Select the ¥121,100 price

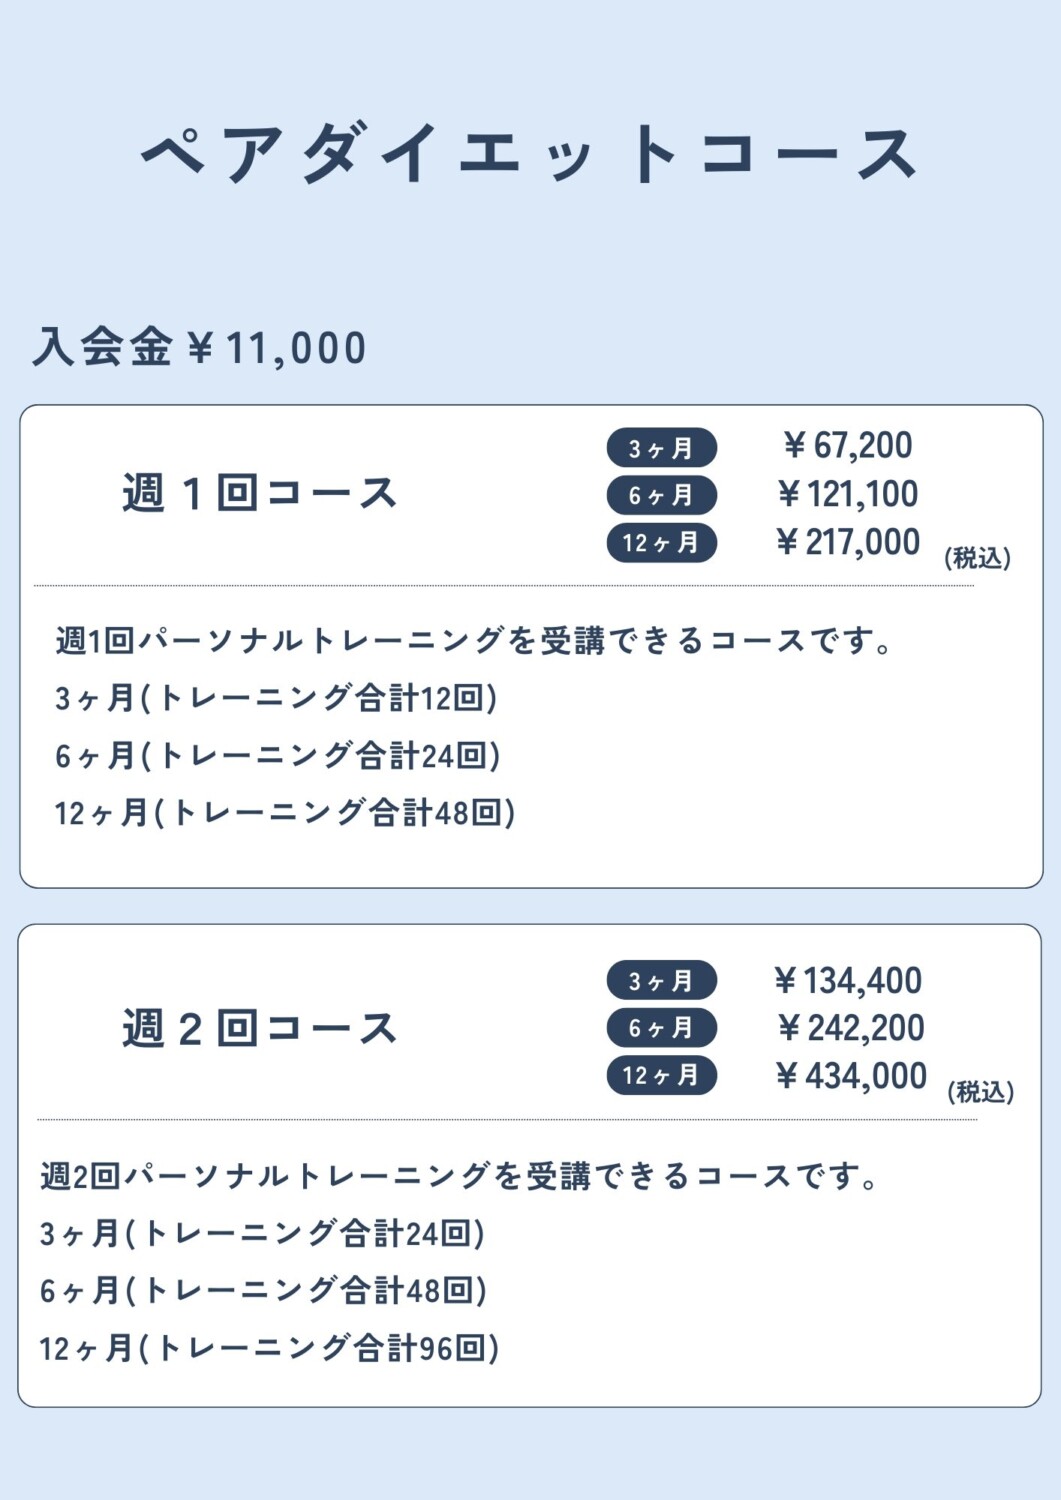point(847,494)
